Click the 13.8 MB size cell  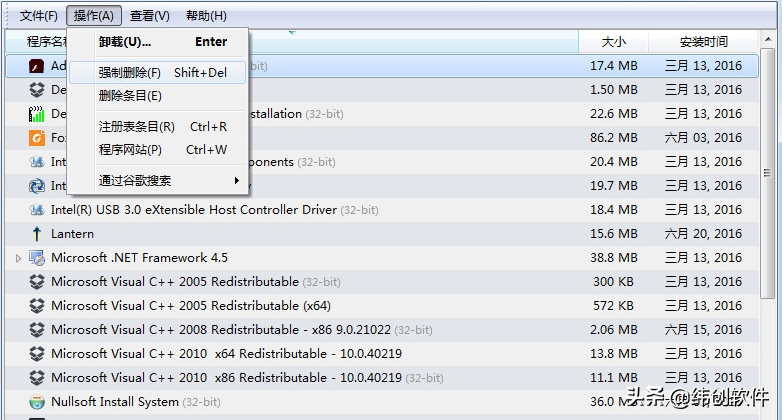[x=613, y=354]
